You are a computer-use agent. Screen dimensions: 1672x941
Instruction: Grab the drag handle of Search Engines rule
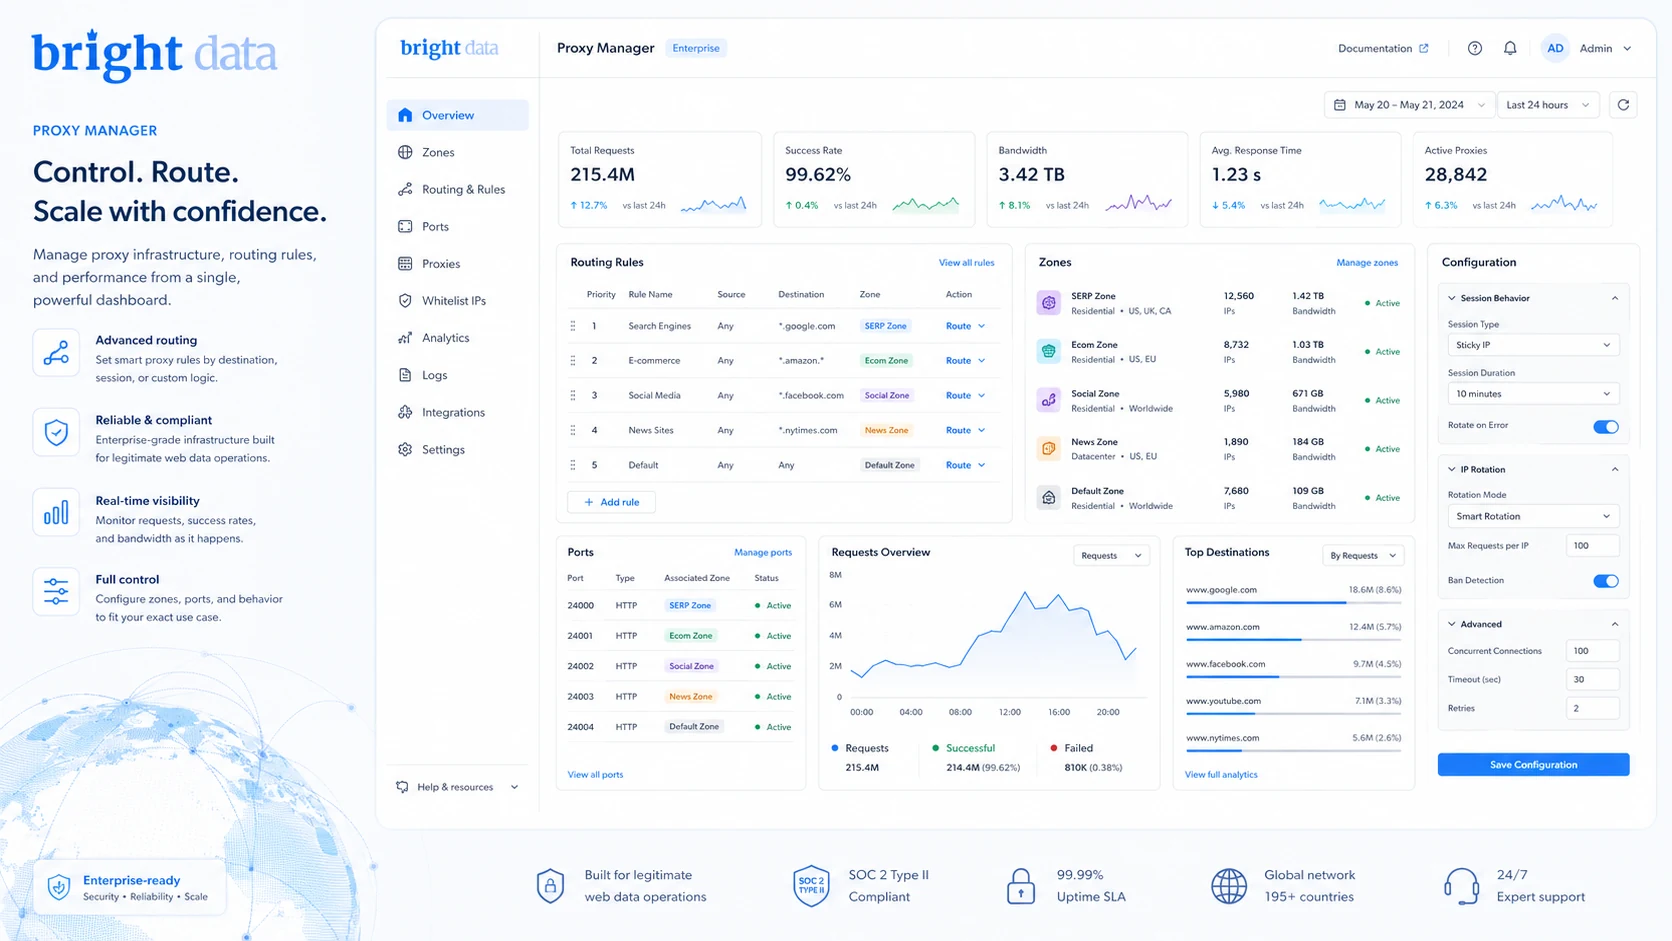[x=573, y=326]
